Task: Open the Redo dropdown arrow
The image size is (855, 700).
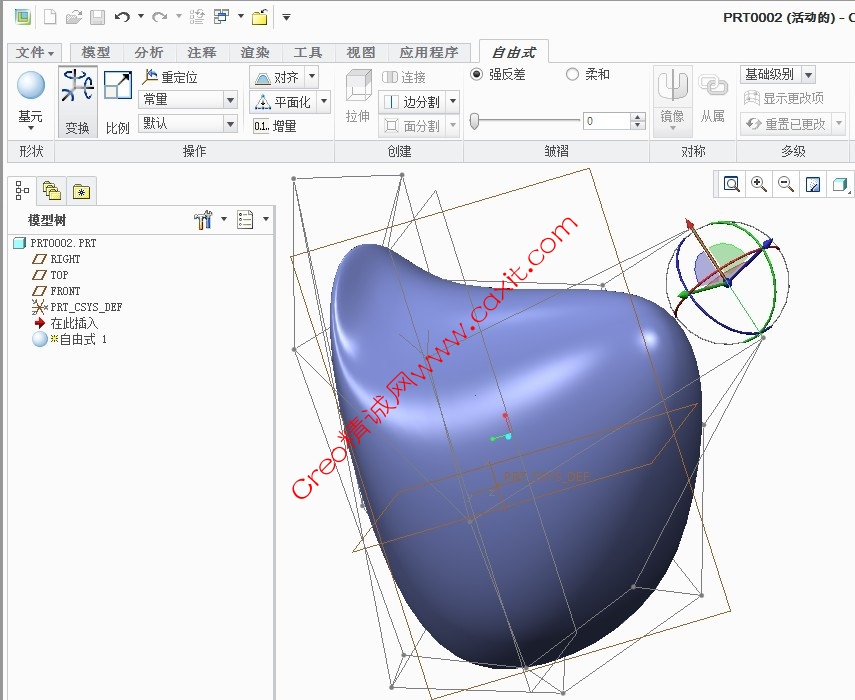Action: [x=178, y=16]
